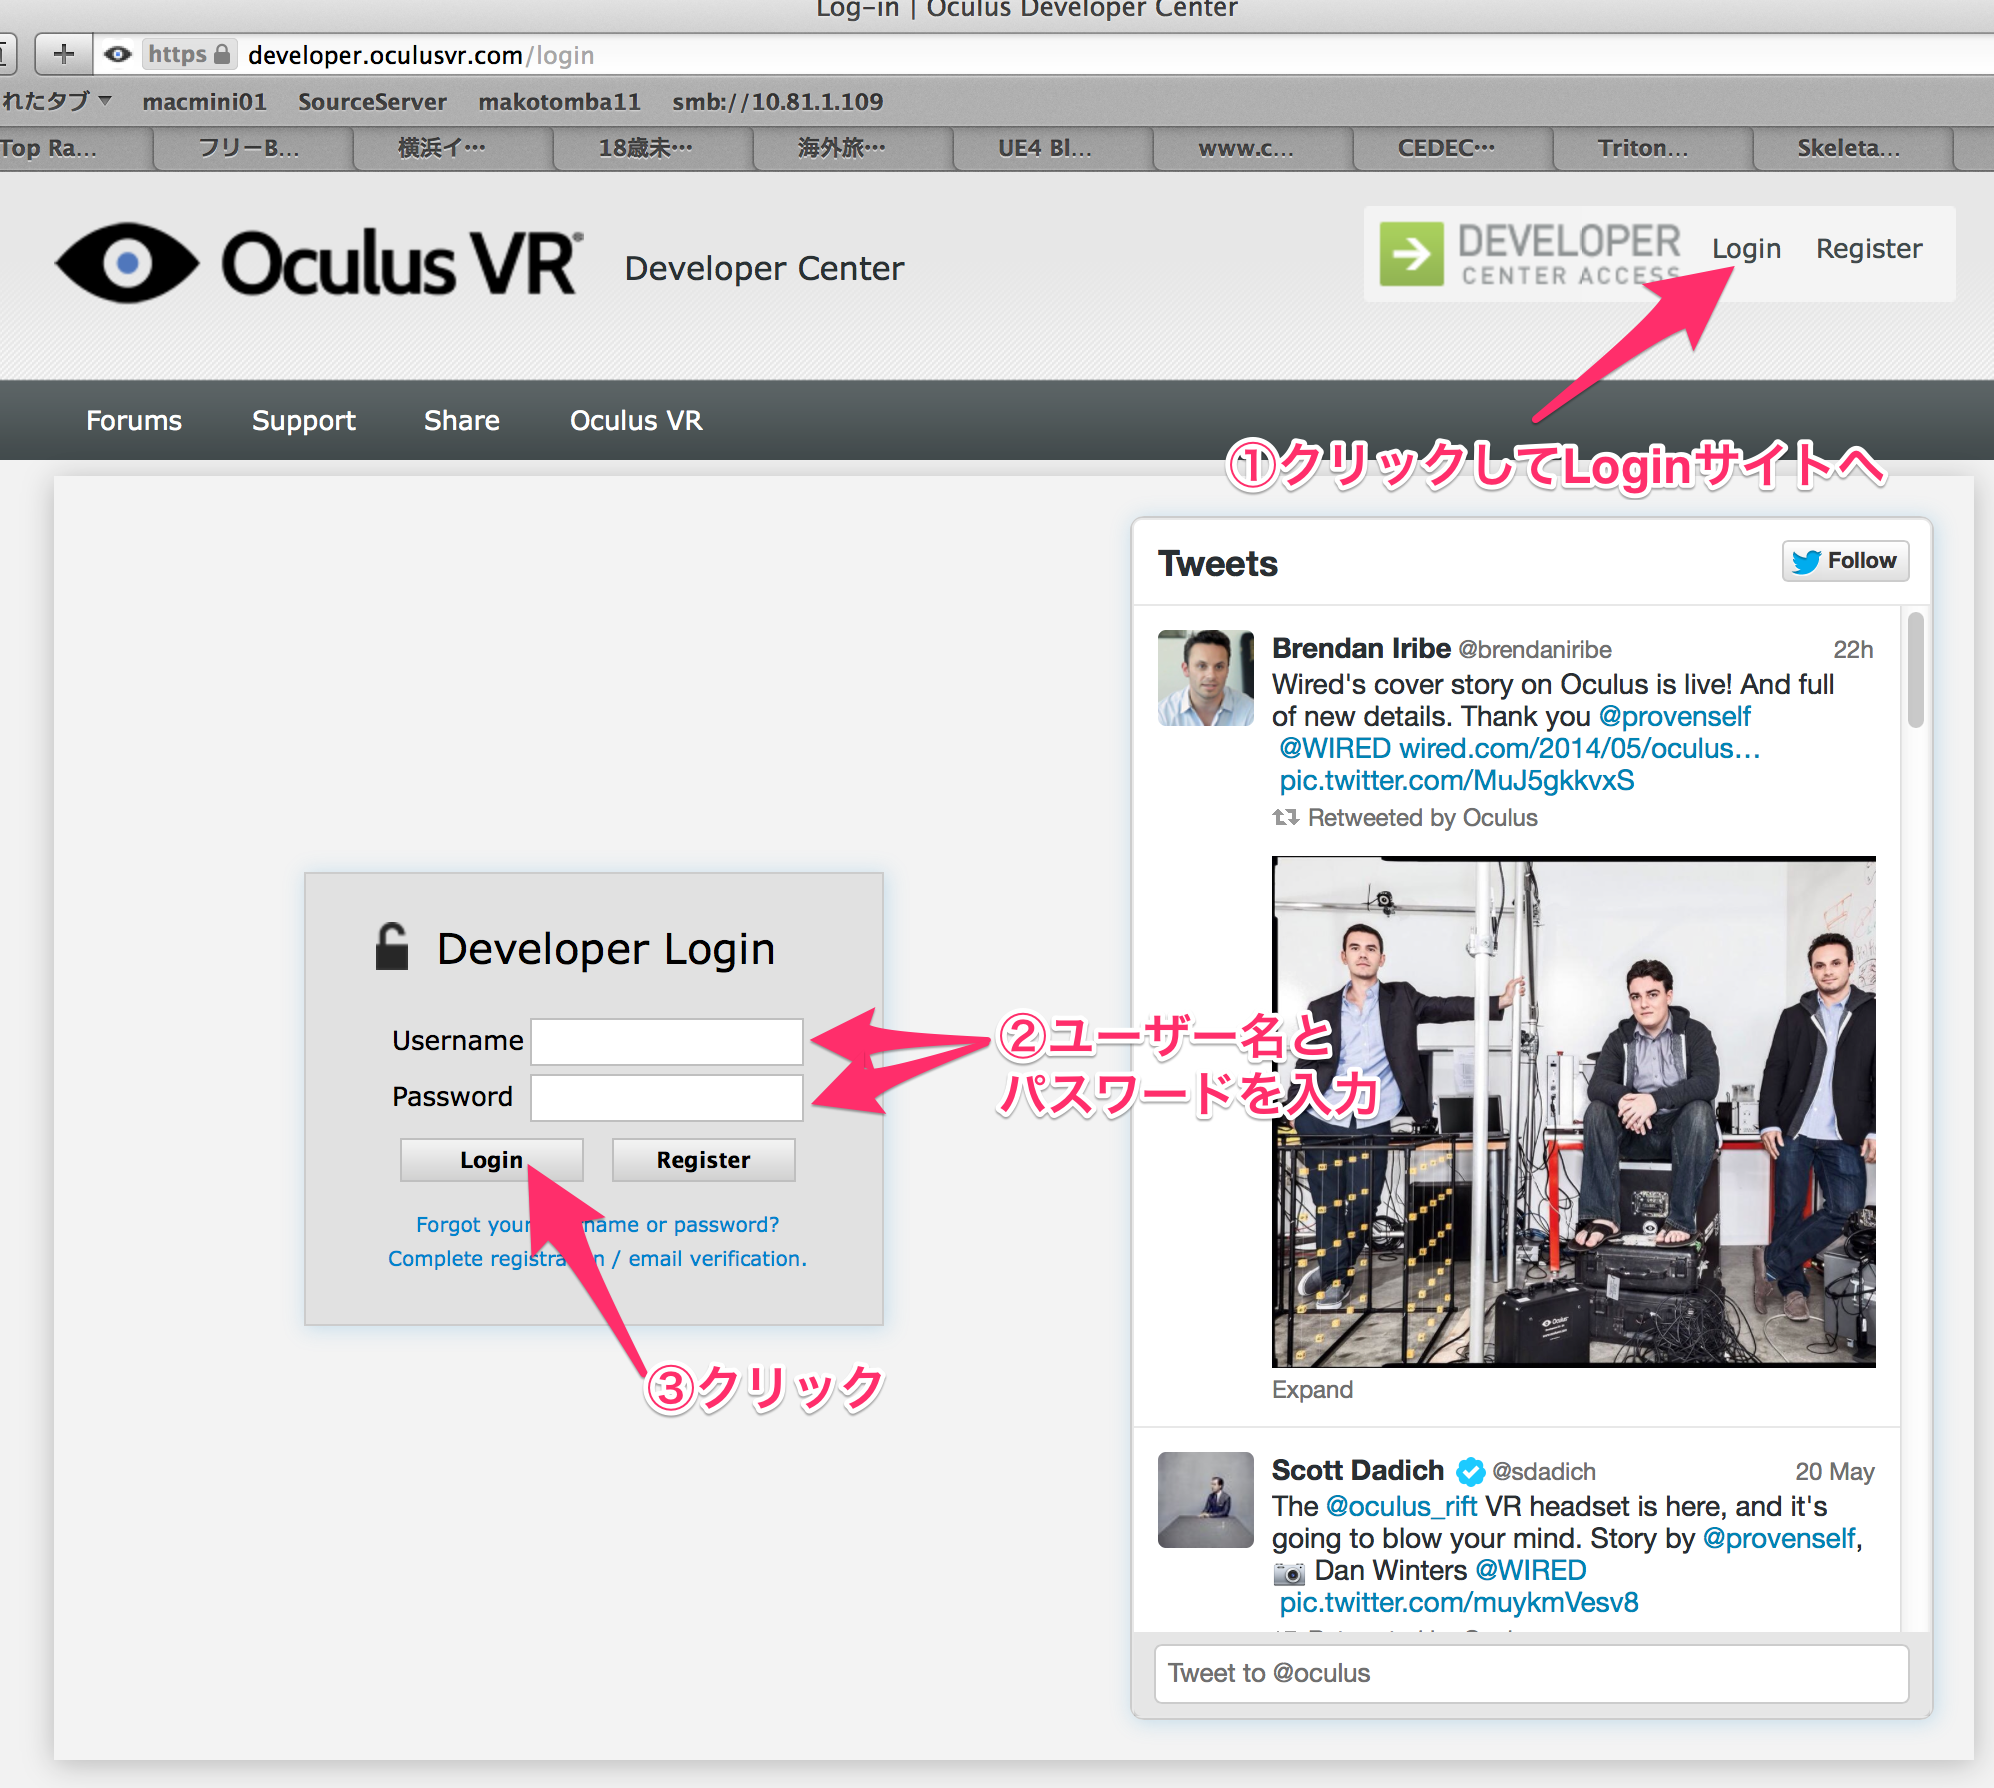Click the Tweet to @oculus text box
Screen dimensions: 1994x1788
[x=1530, y=1673]
